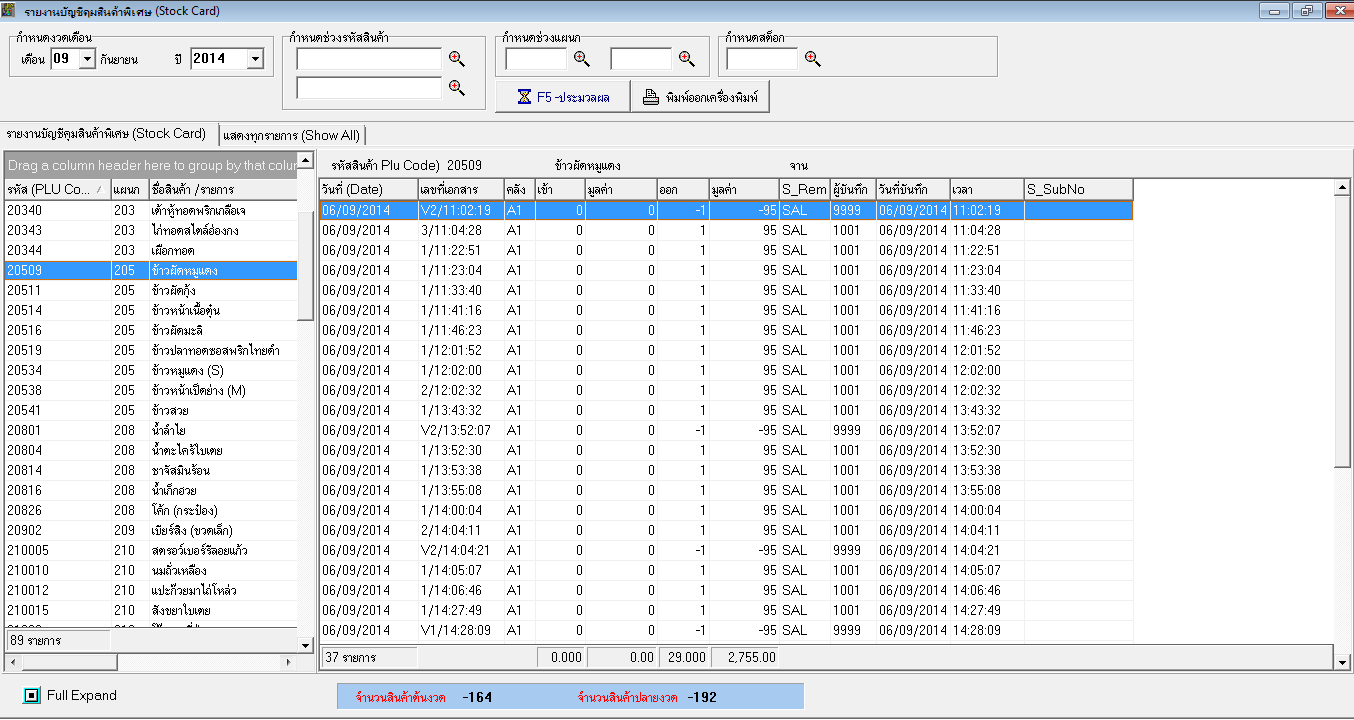Click the print to printer button

(700, 97)
